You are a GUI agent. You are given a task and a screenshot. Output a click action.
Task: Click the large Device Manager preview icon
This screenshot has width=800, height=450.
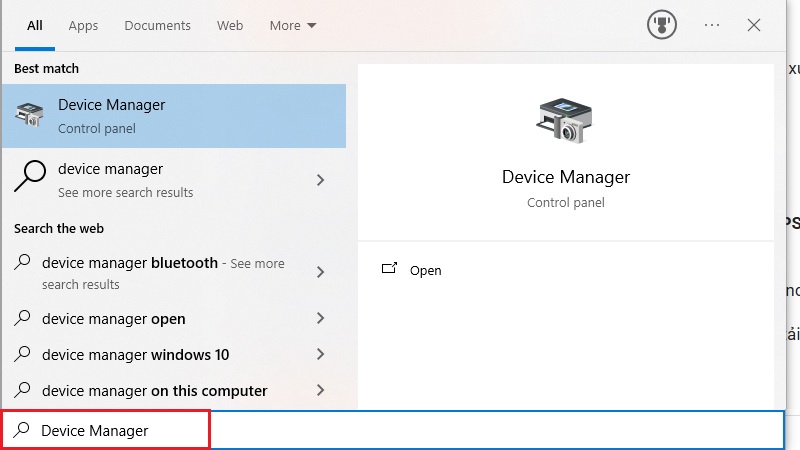click(x=564, y=121)
